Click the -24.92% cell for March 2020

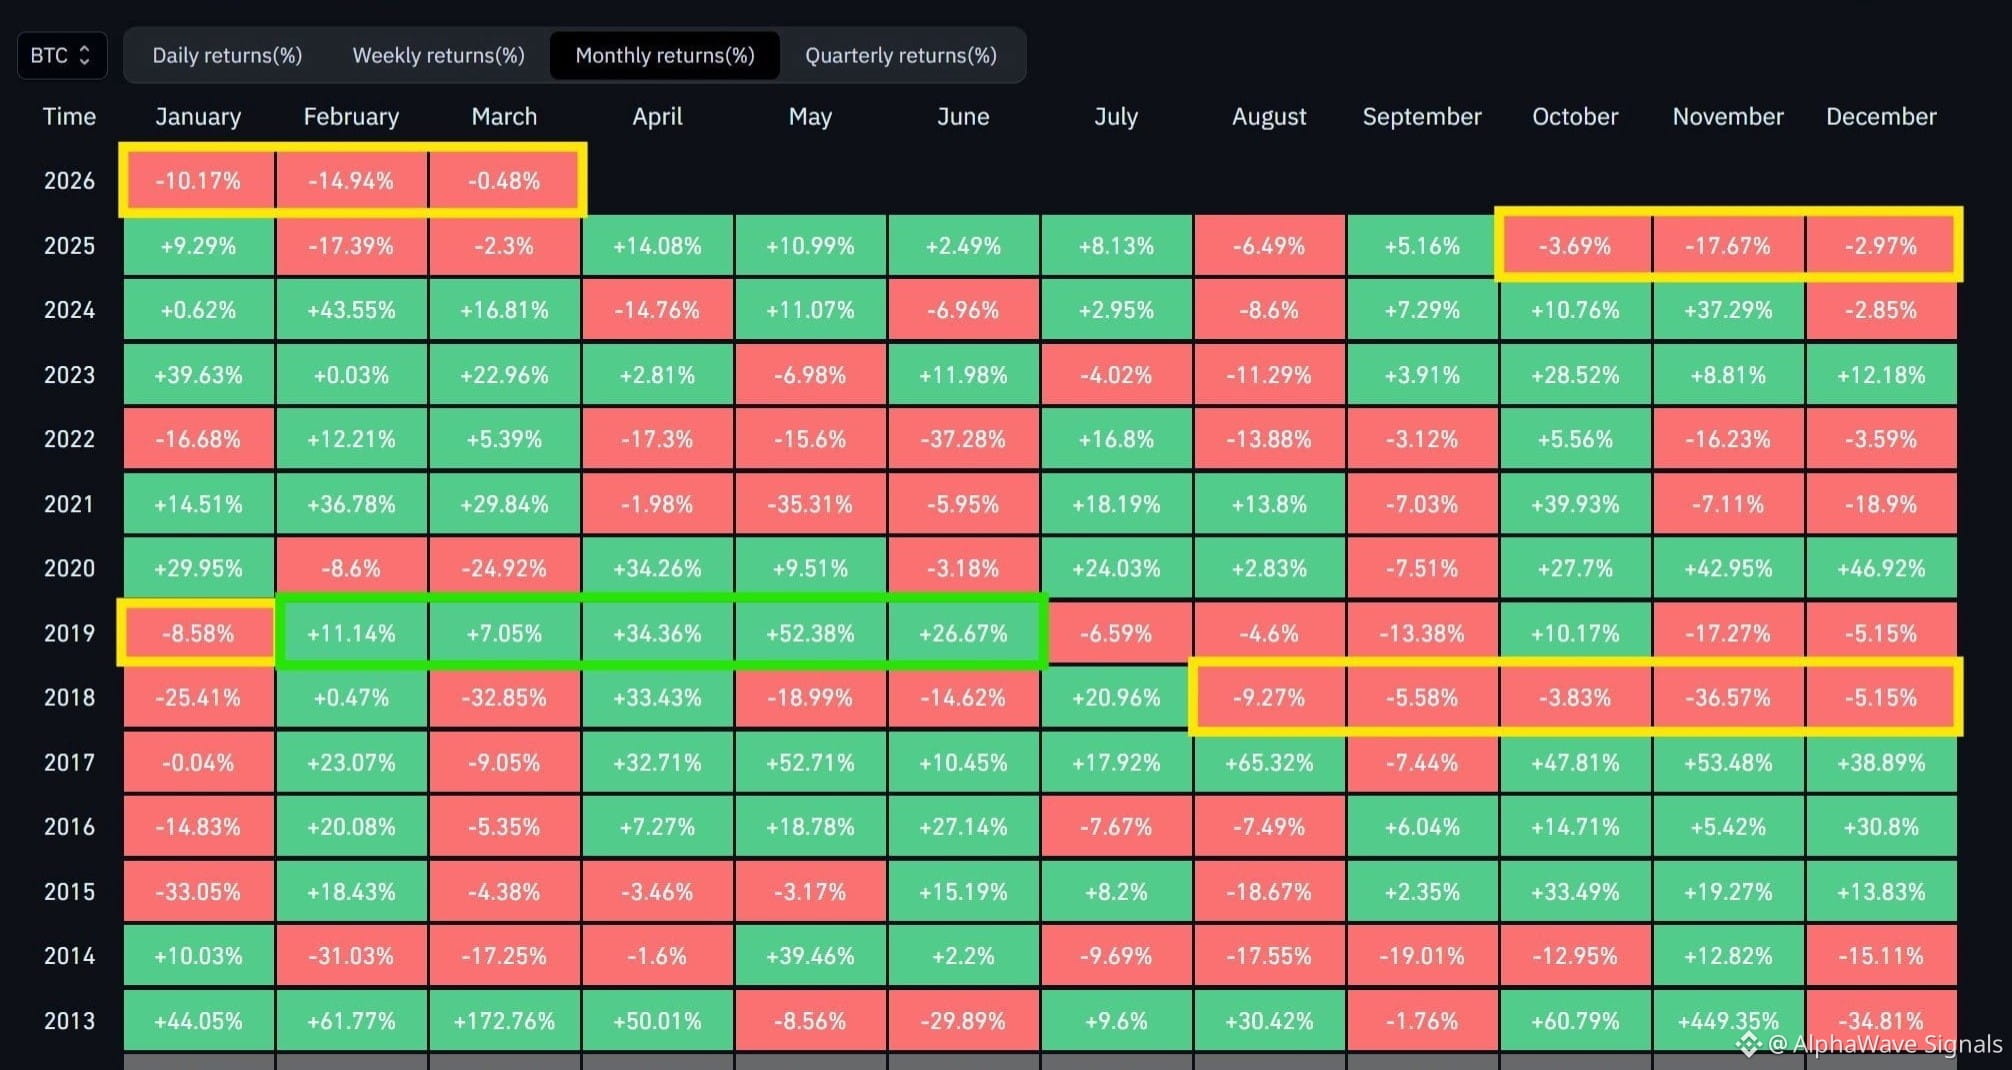click(504, 568)
